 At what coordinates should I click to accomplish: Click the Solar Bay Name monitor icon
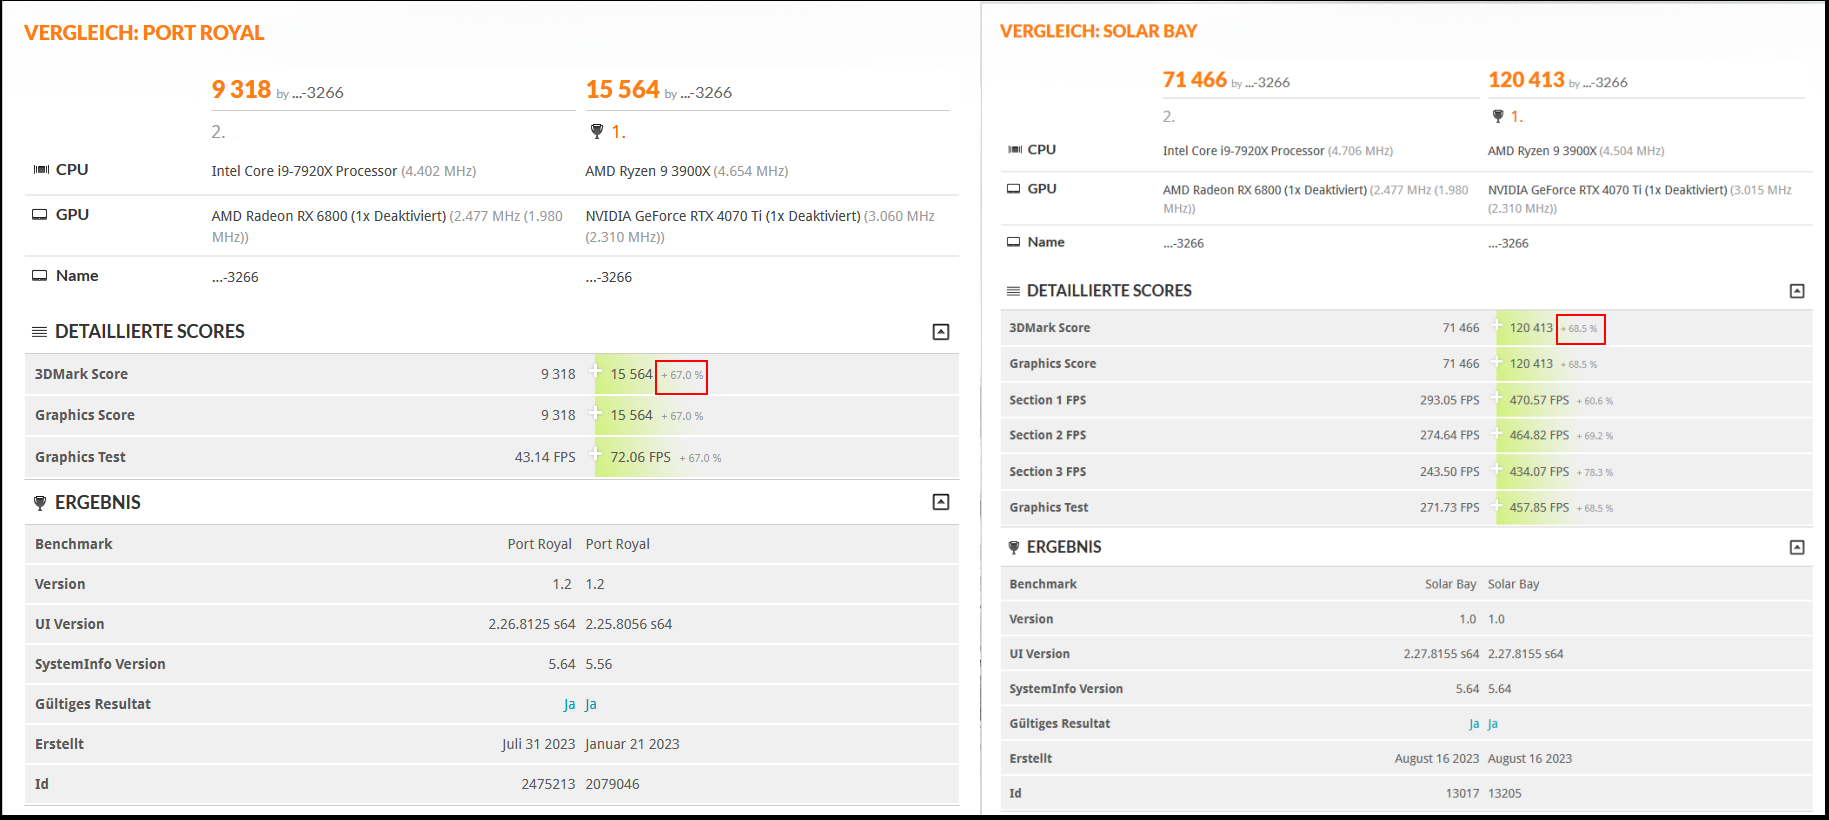coord(1013,242)
